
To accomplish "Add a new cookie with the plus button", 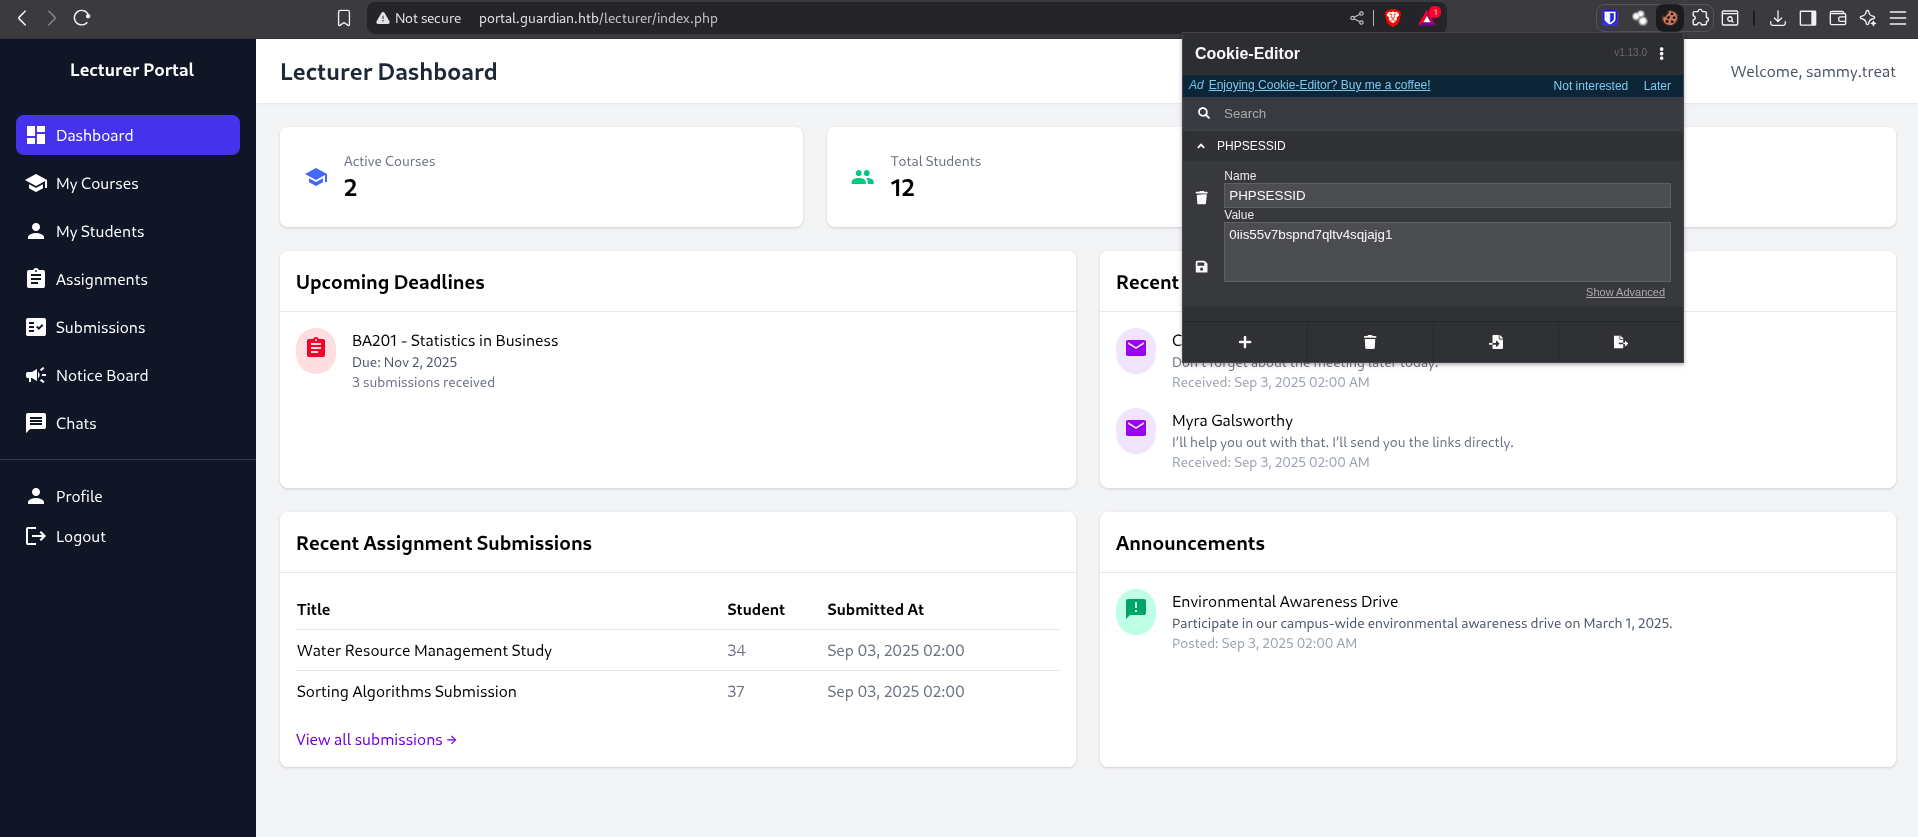I will pos(1244,342).
